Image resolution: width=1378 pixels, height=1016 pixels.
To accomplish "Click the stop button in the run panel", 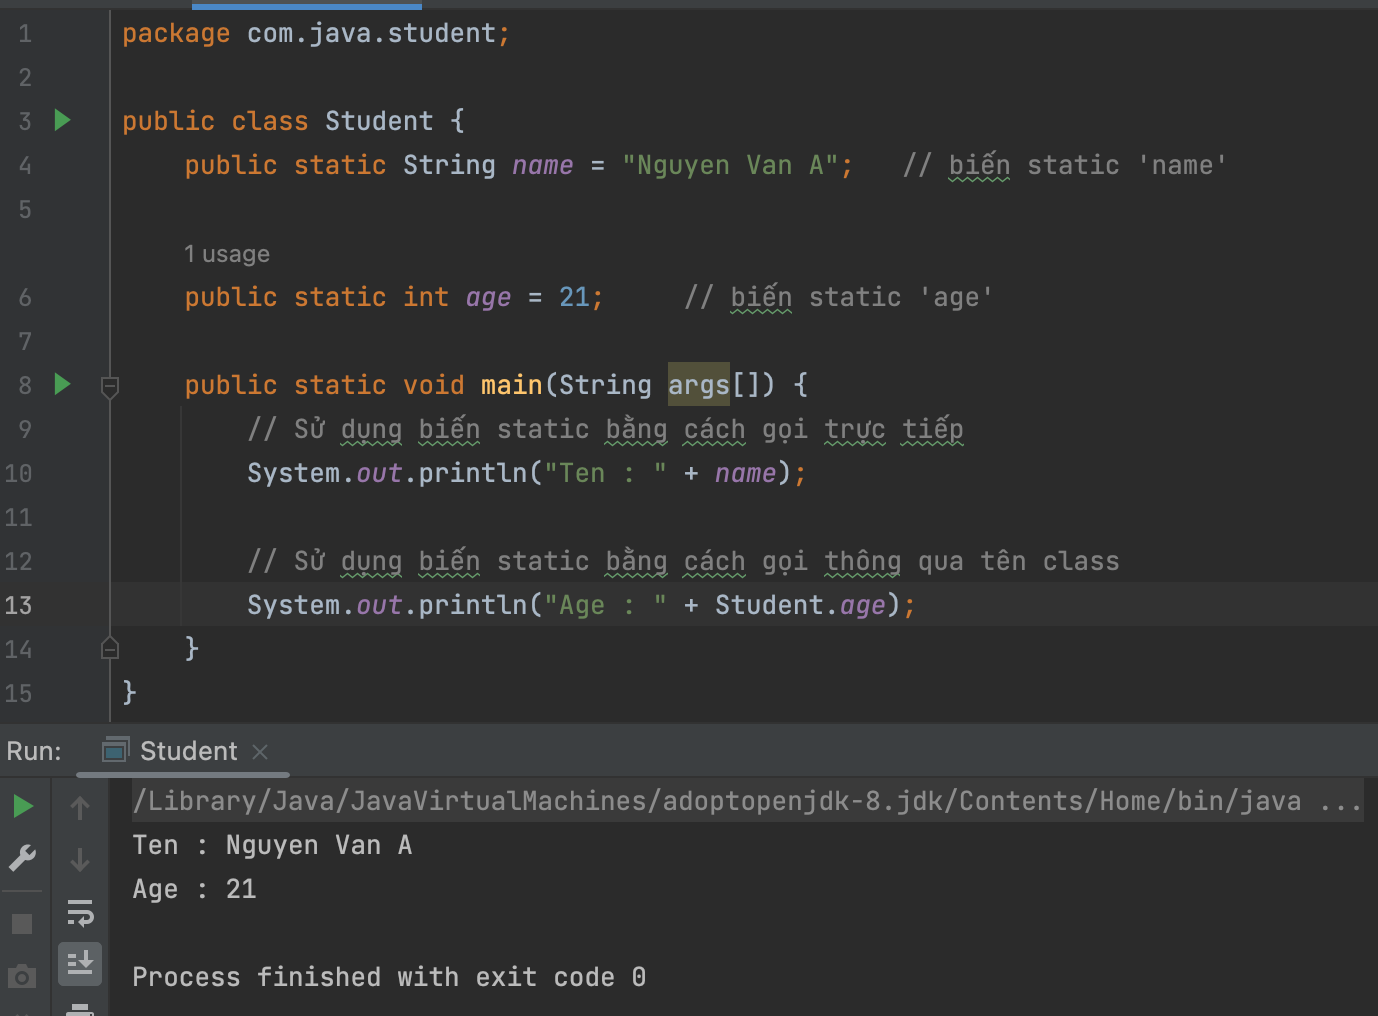I will pyautogui.click(x=21, y=922).
